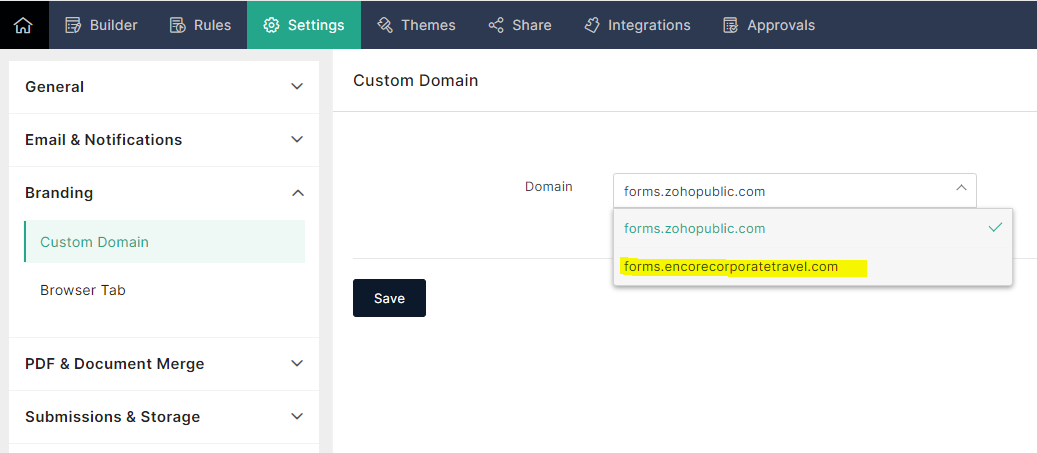1037x453 pixels.
Task: Expand Email & Notifications section
Action: pos(297,140)
